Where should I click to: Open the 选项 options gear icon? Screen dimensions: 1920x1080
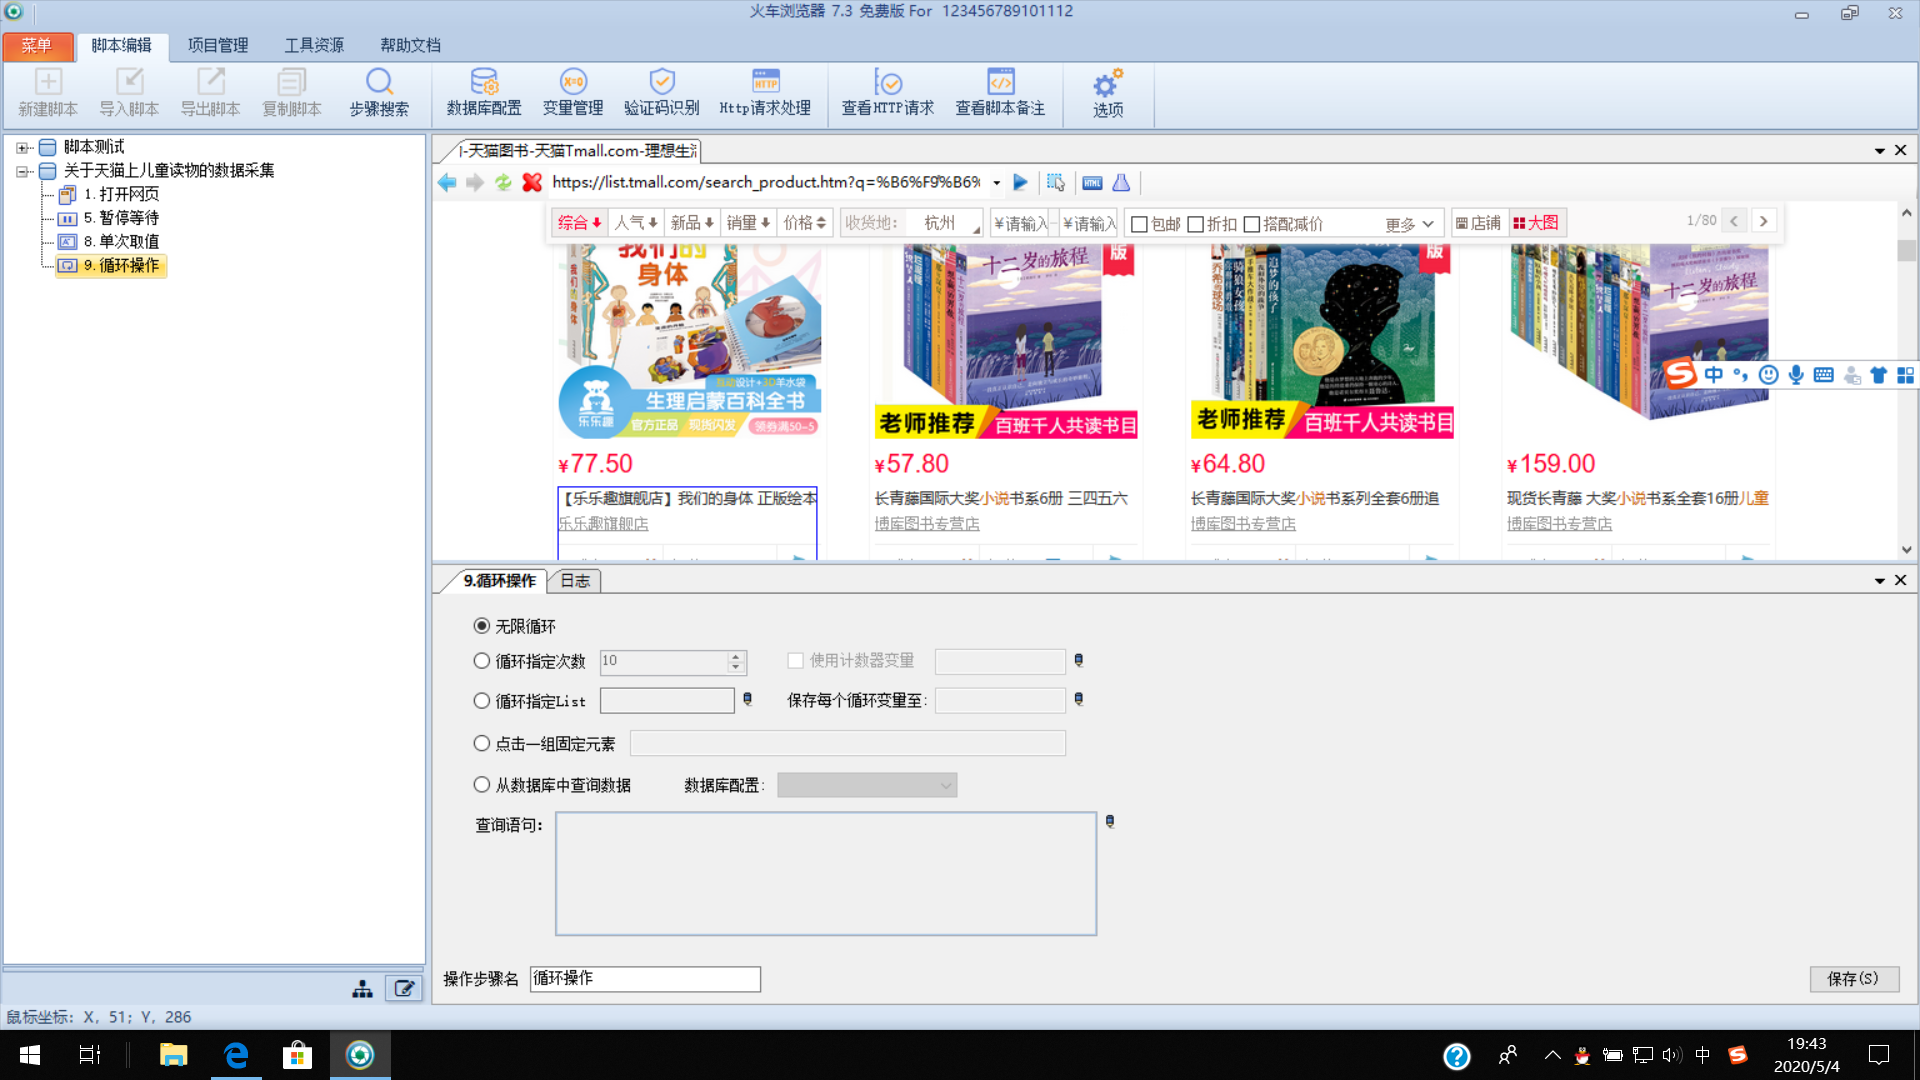(1107, 94)
